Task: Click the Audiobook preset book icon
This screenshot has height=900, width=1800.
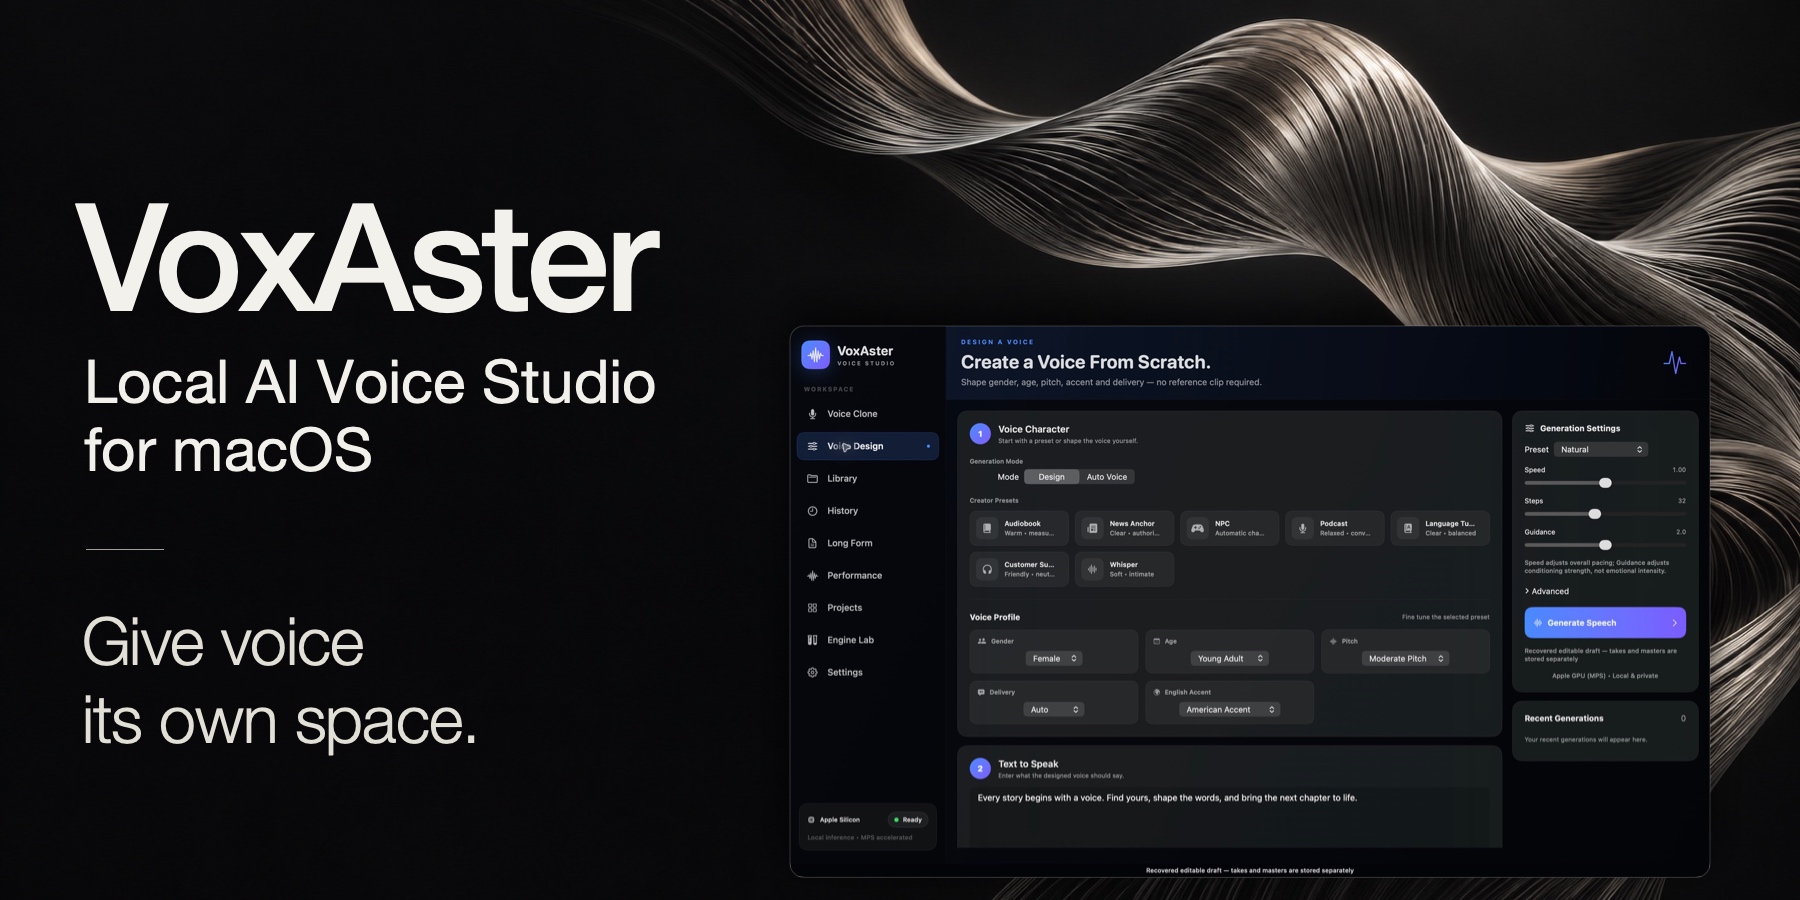Action: [987, 528]
